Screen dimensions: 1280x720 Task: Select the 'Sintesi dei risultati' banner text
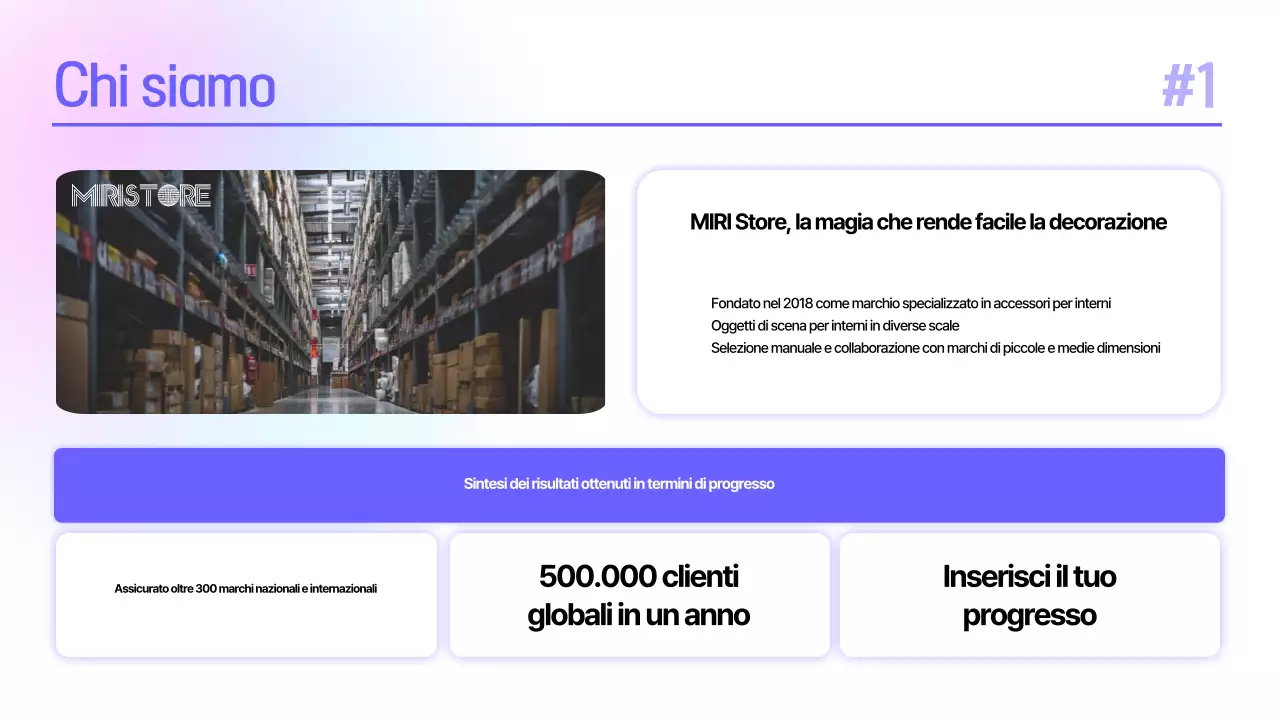coord(619,484)
